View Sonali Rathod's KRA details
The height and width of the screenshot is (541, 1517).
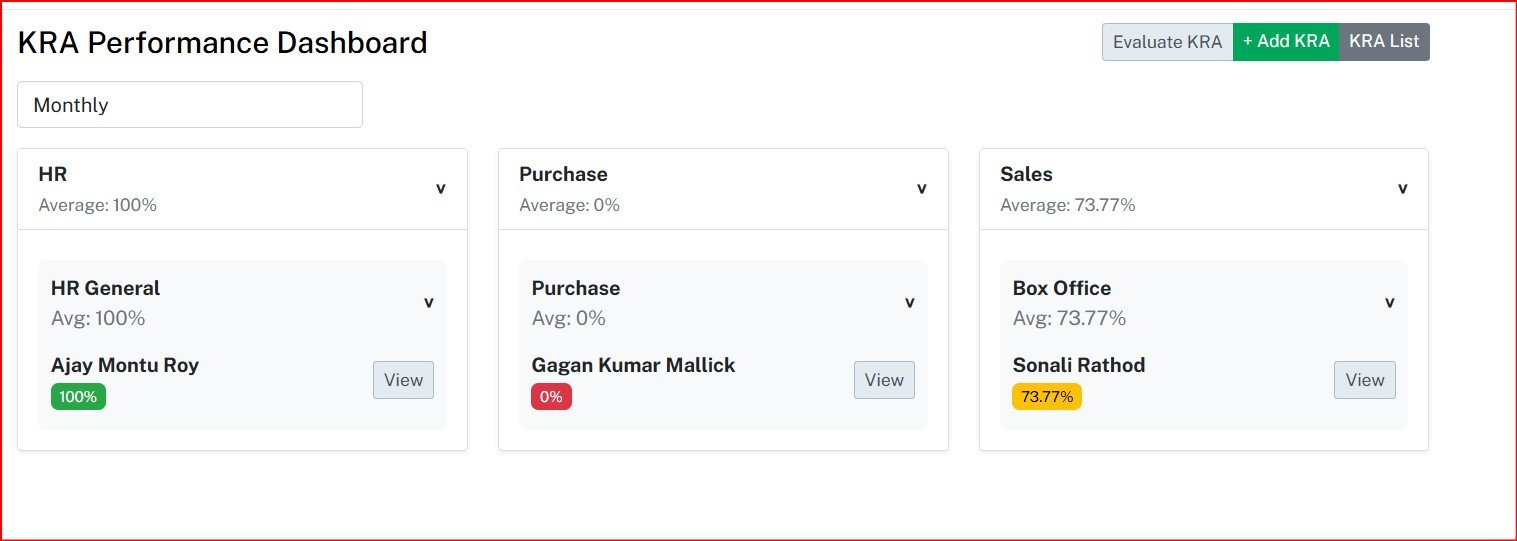[x=1364, y=380]
